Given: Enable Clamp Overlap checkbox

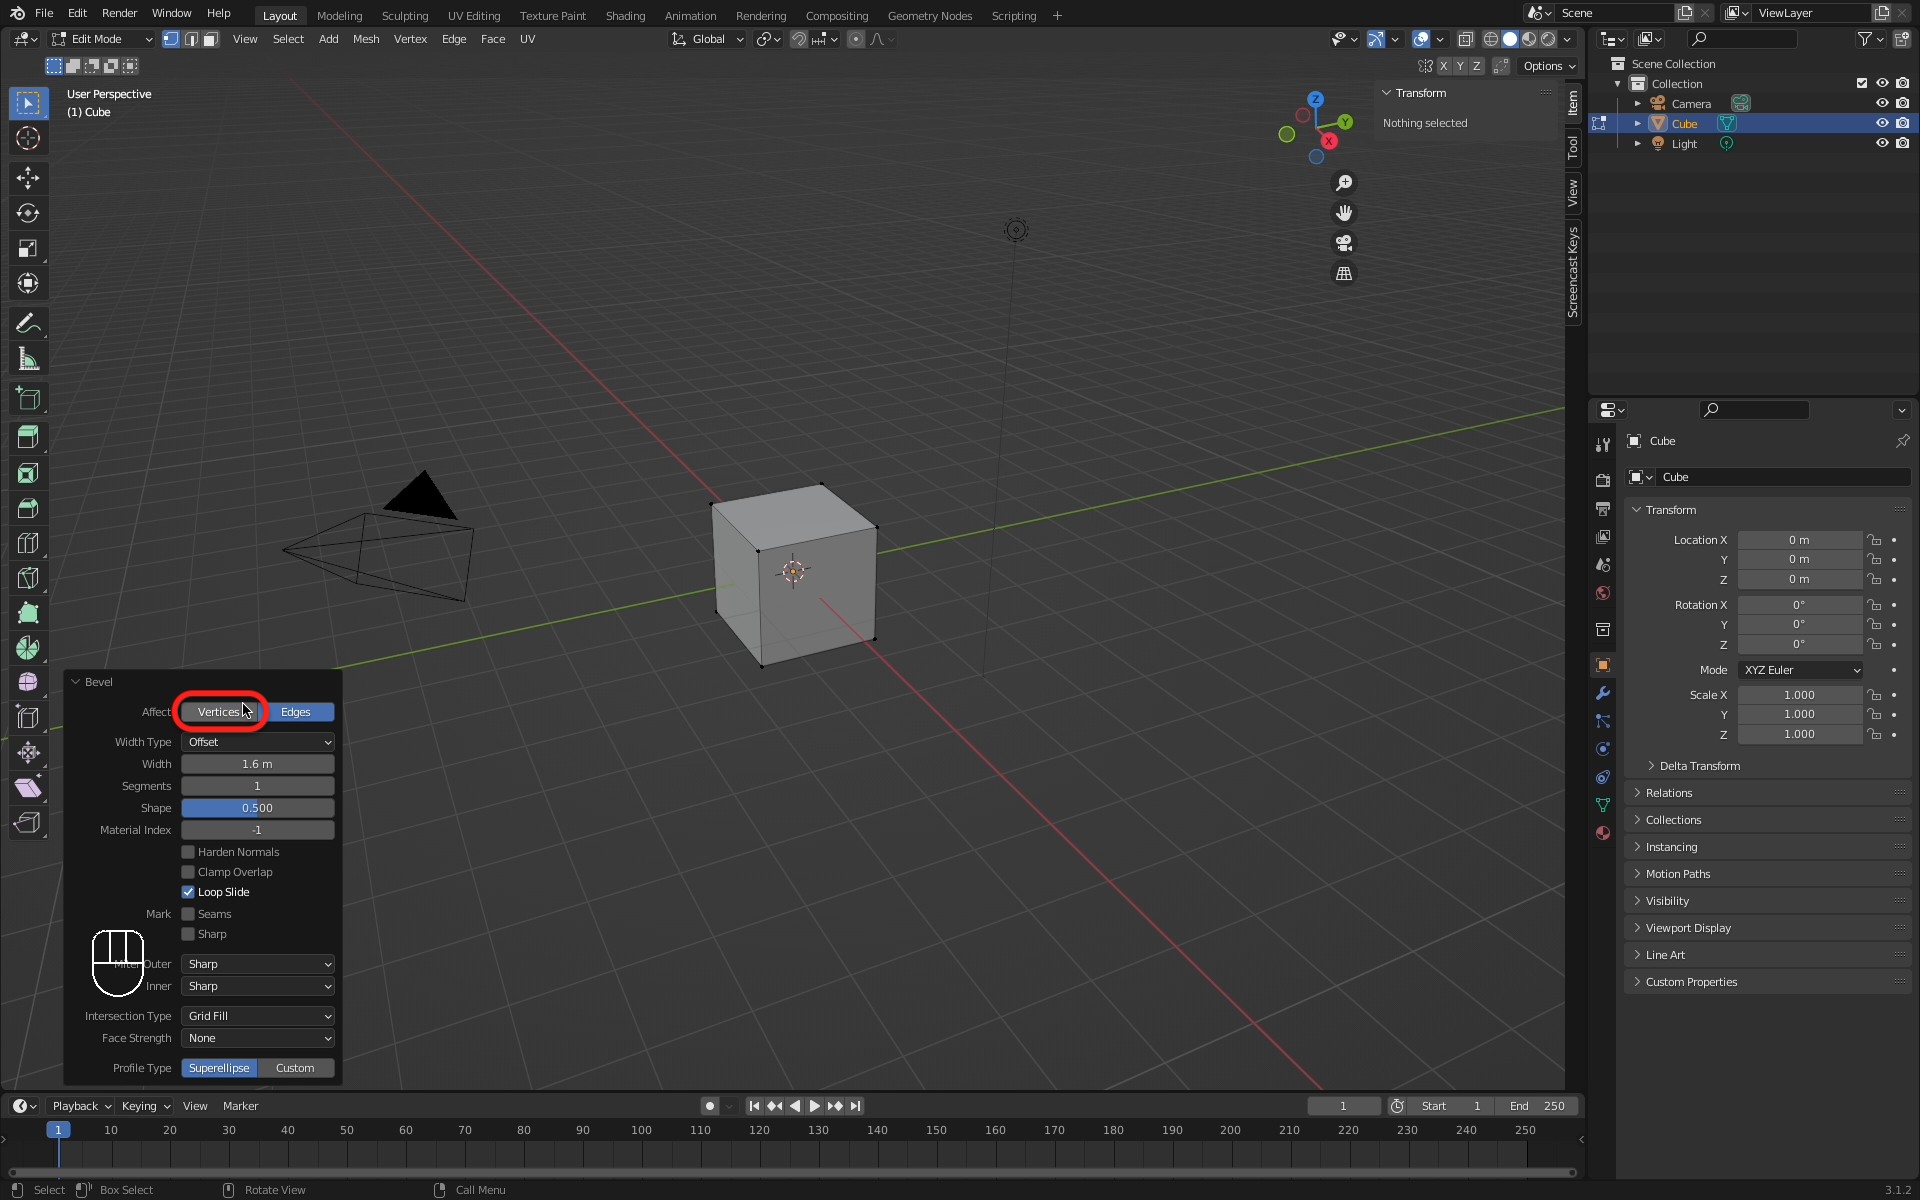Looking at the screenshot, I should point(188,872).
